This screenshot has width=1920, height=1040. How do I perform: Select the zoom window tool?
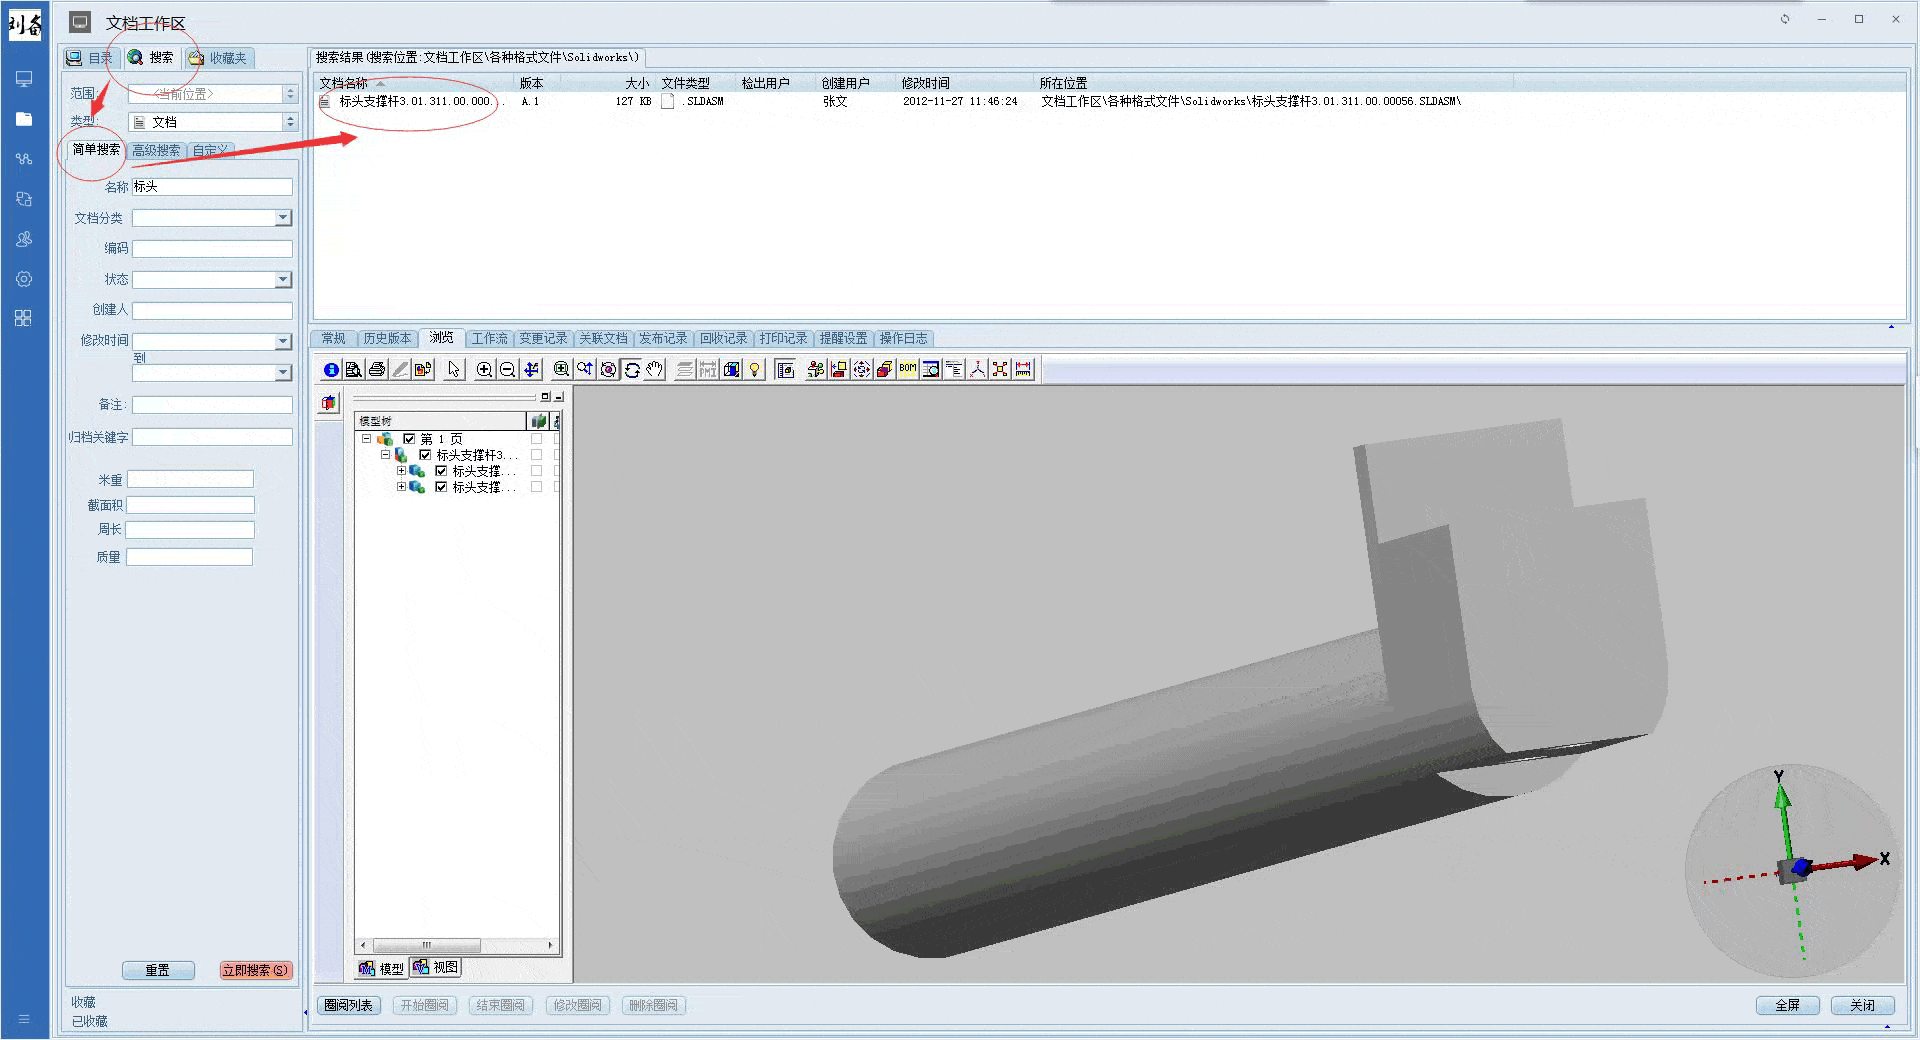(561, 369)
